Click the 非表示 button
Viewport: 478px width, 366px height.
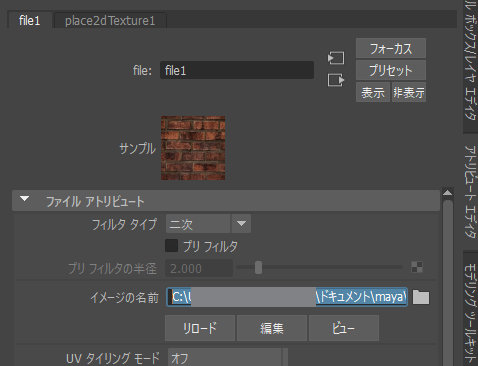(409, 92)
